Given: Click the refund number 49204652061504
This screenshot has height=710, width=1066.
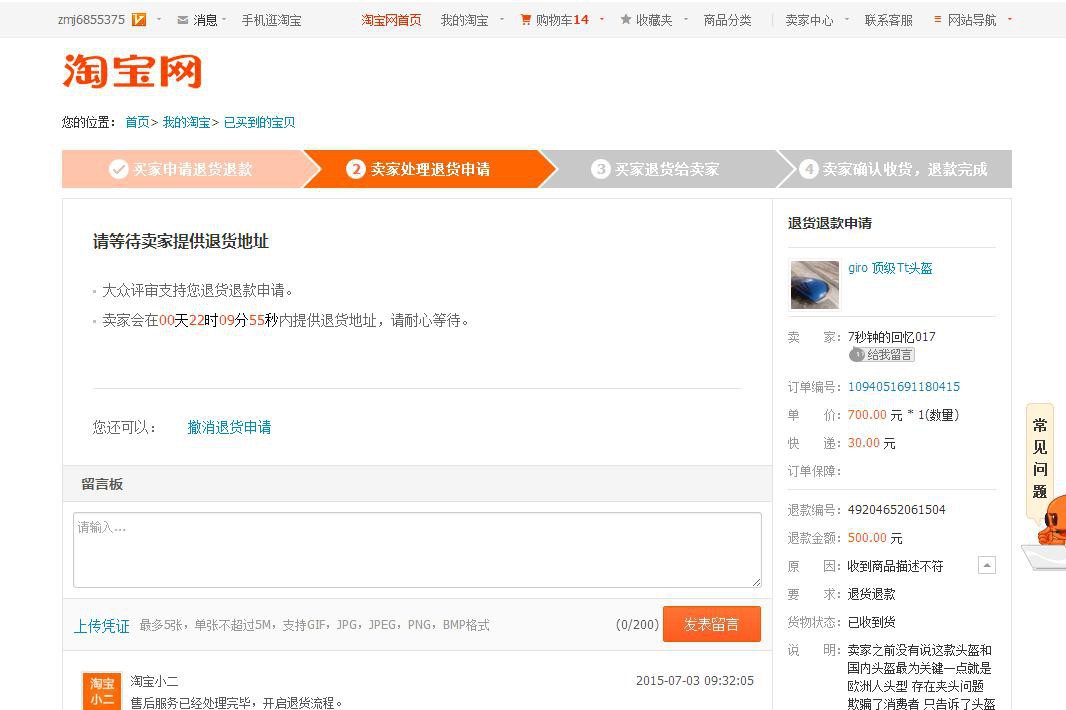Looking at the screenshot, I should click(897, 509).
